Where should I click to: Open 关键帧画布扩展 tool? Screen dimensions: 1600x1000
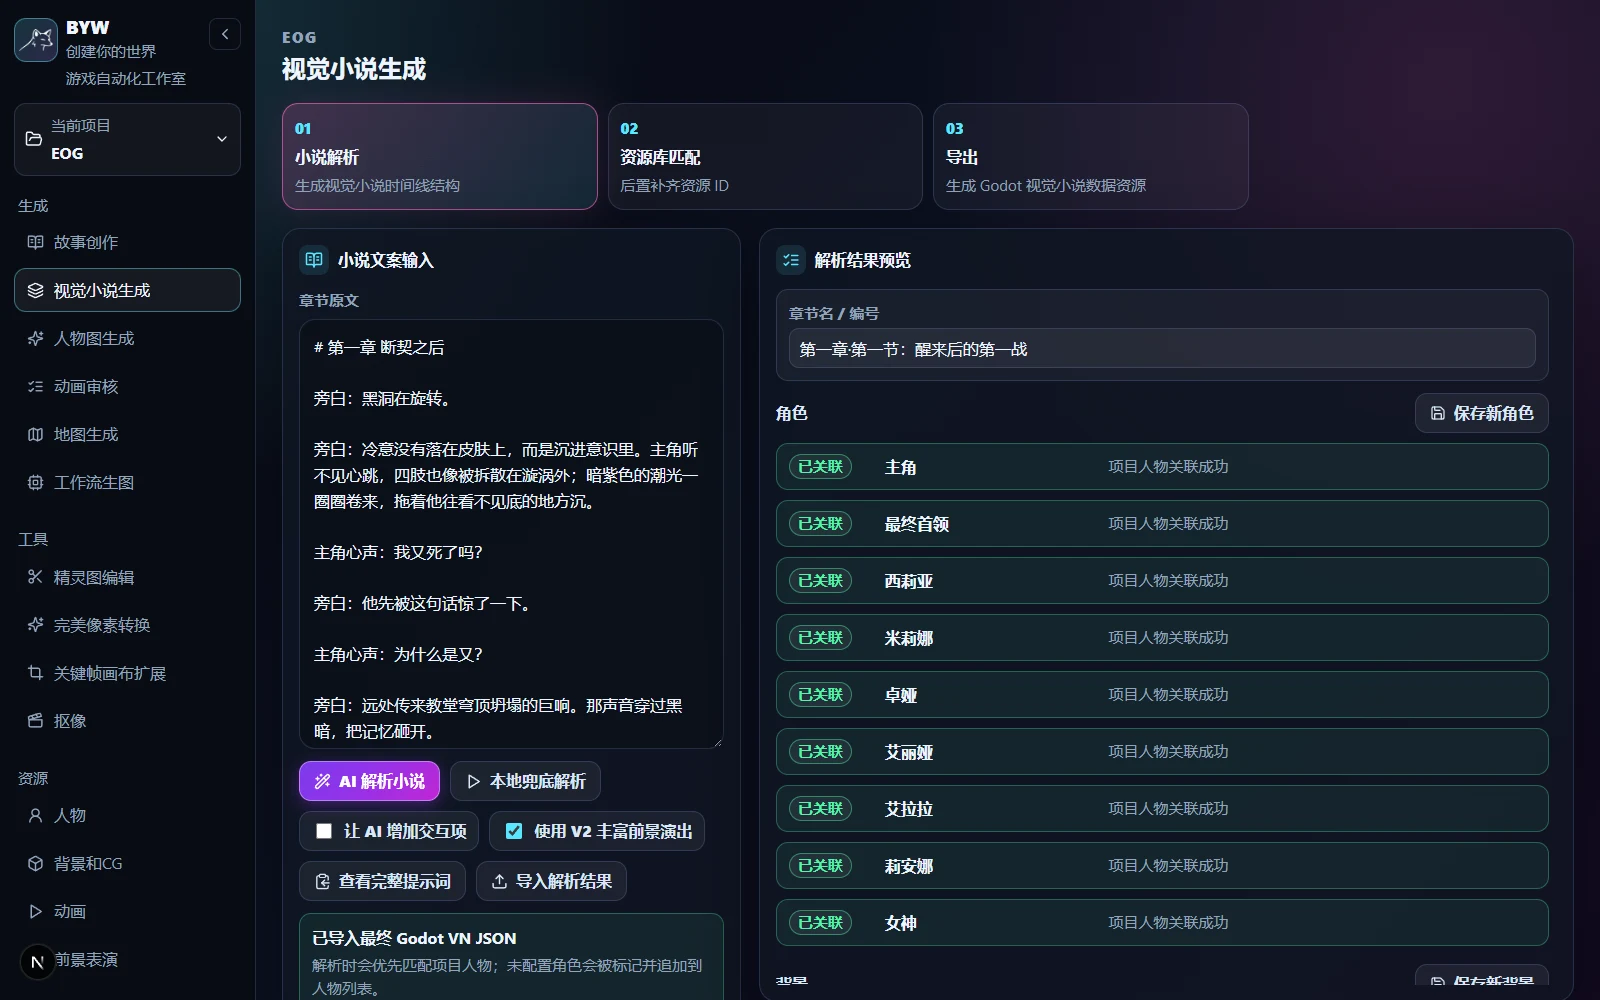(128, 673)
